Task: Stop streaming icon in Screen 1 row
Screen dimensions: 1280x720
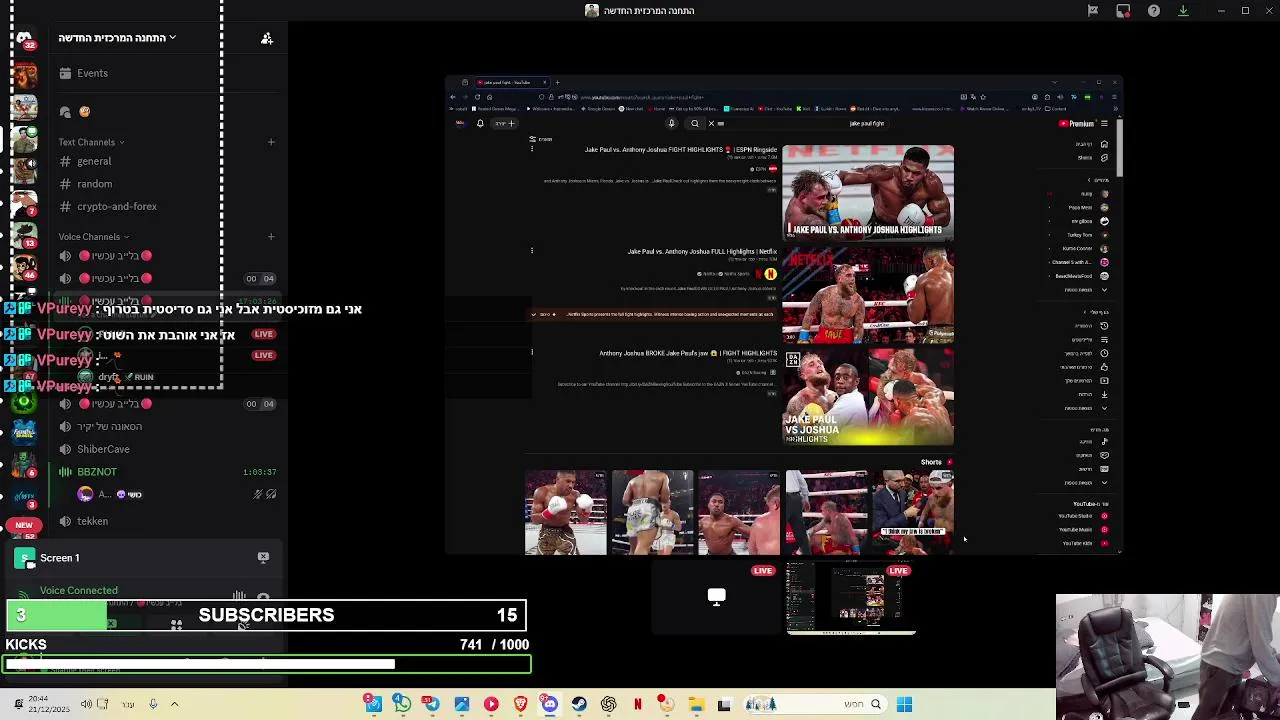Action: click(x=263, y=557)
